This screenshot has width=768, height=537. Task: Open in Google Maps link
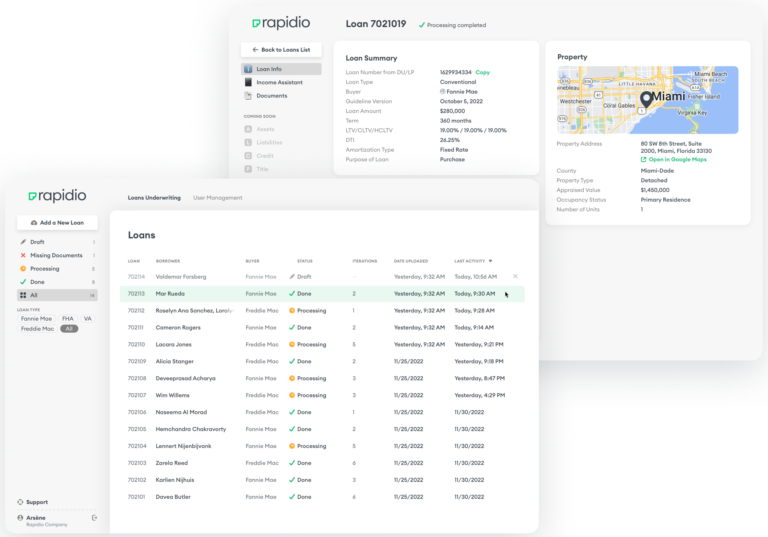tap(673, 160)
